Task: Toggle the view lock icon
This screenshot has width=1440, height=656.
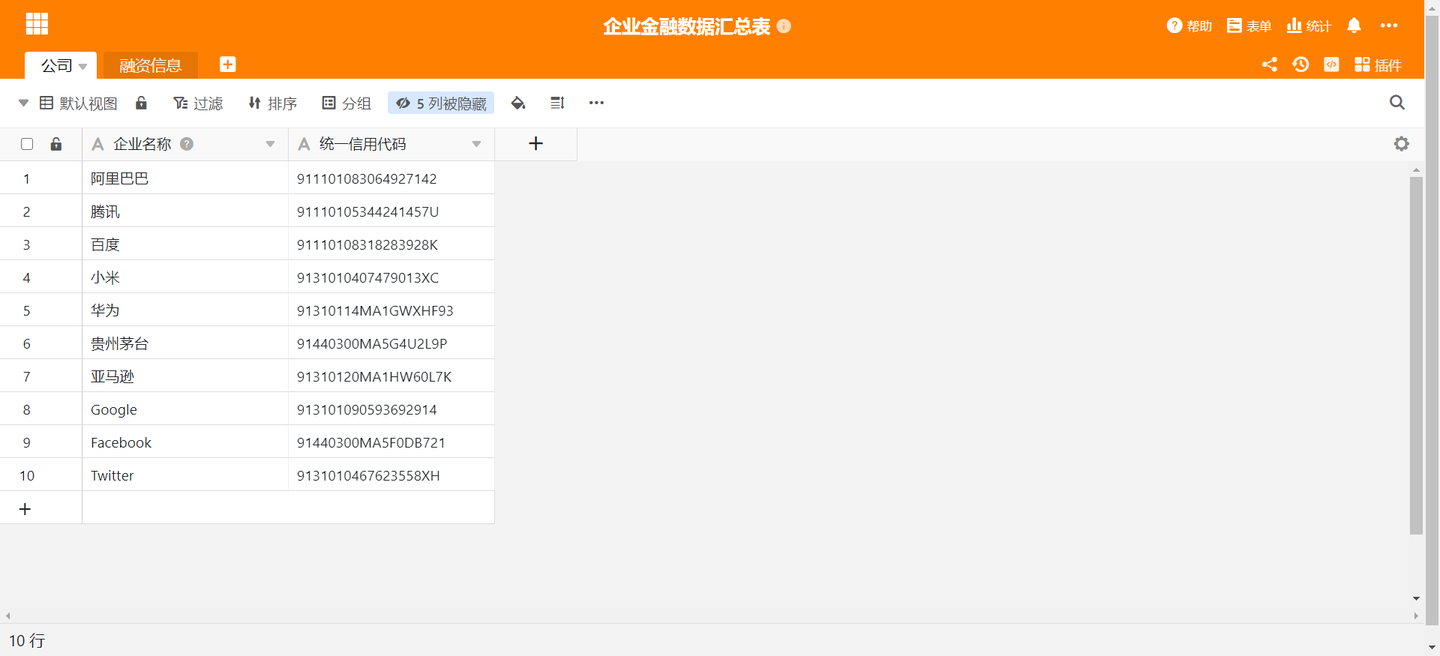Action: tap(141, 102)
